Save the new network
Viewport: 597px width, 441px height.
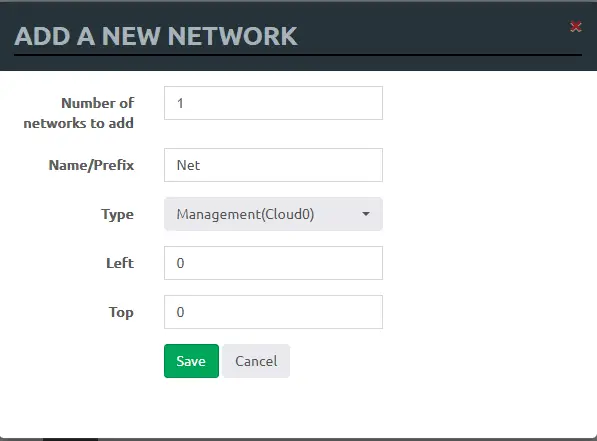point(191,361)
